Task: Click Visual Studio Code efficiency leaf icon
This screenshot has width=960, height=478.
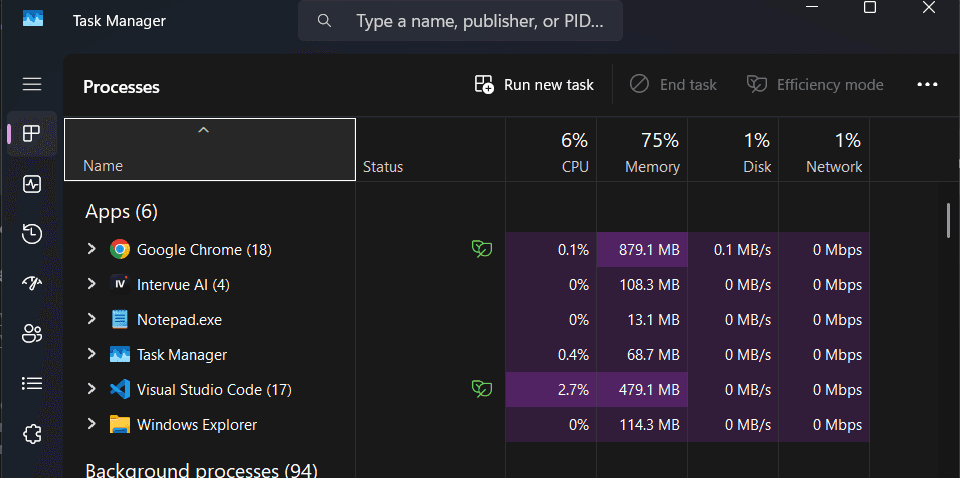Action: click(x=482, y=389)
